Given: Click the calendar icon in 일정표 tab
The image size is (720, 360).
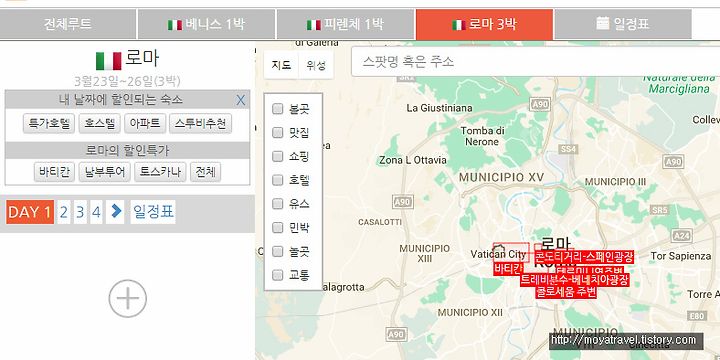Looking at the screenshot, I should click(x=602, y=23).
